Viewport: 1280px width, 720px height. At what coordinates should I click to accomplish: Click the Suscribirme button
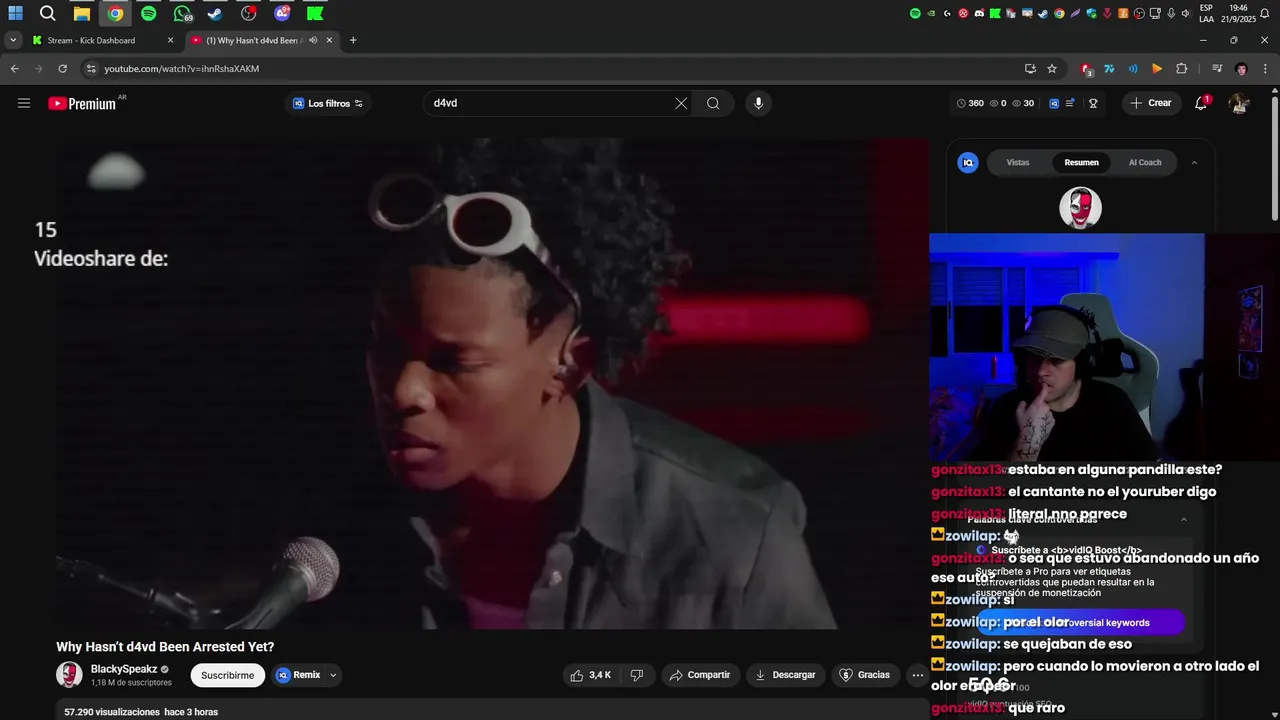pos(227,675)
